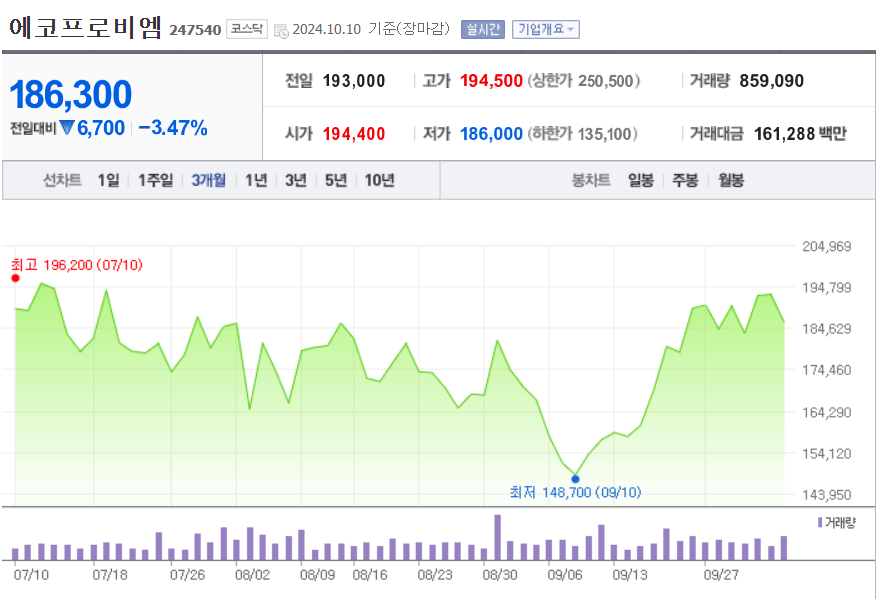Screen dimensions: 876x599
Task: Click the trading value 161,288 백만
Action: pyautogui.click(x=800, y=134)
